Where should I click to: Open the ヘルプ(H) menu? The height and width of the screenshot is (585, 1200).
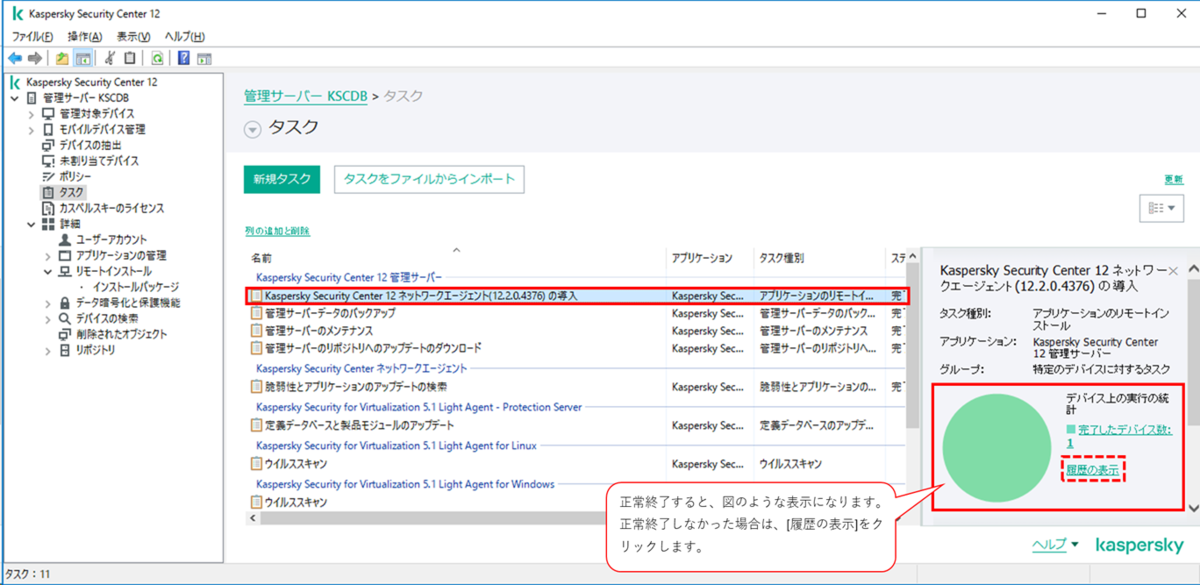185,36
